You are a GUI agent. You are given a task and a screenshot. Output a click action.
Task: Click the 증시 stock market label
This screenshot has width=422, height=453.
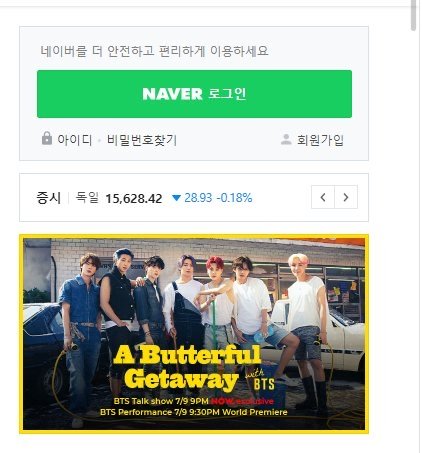pos(49,198)
